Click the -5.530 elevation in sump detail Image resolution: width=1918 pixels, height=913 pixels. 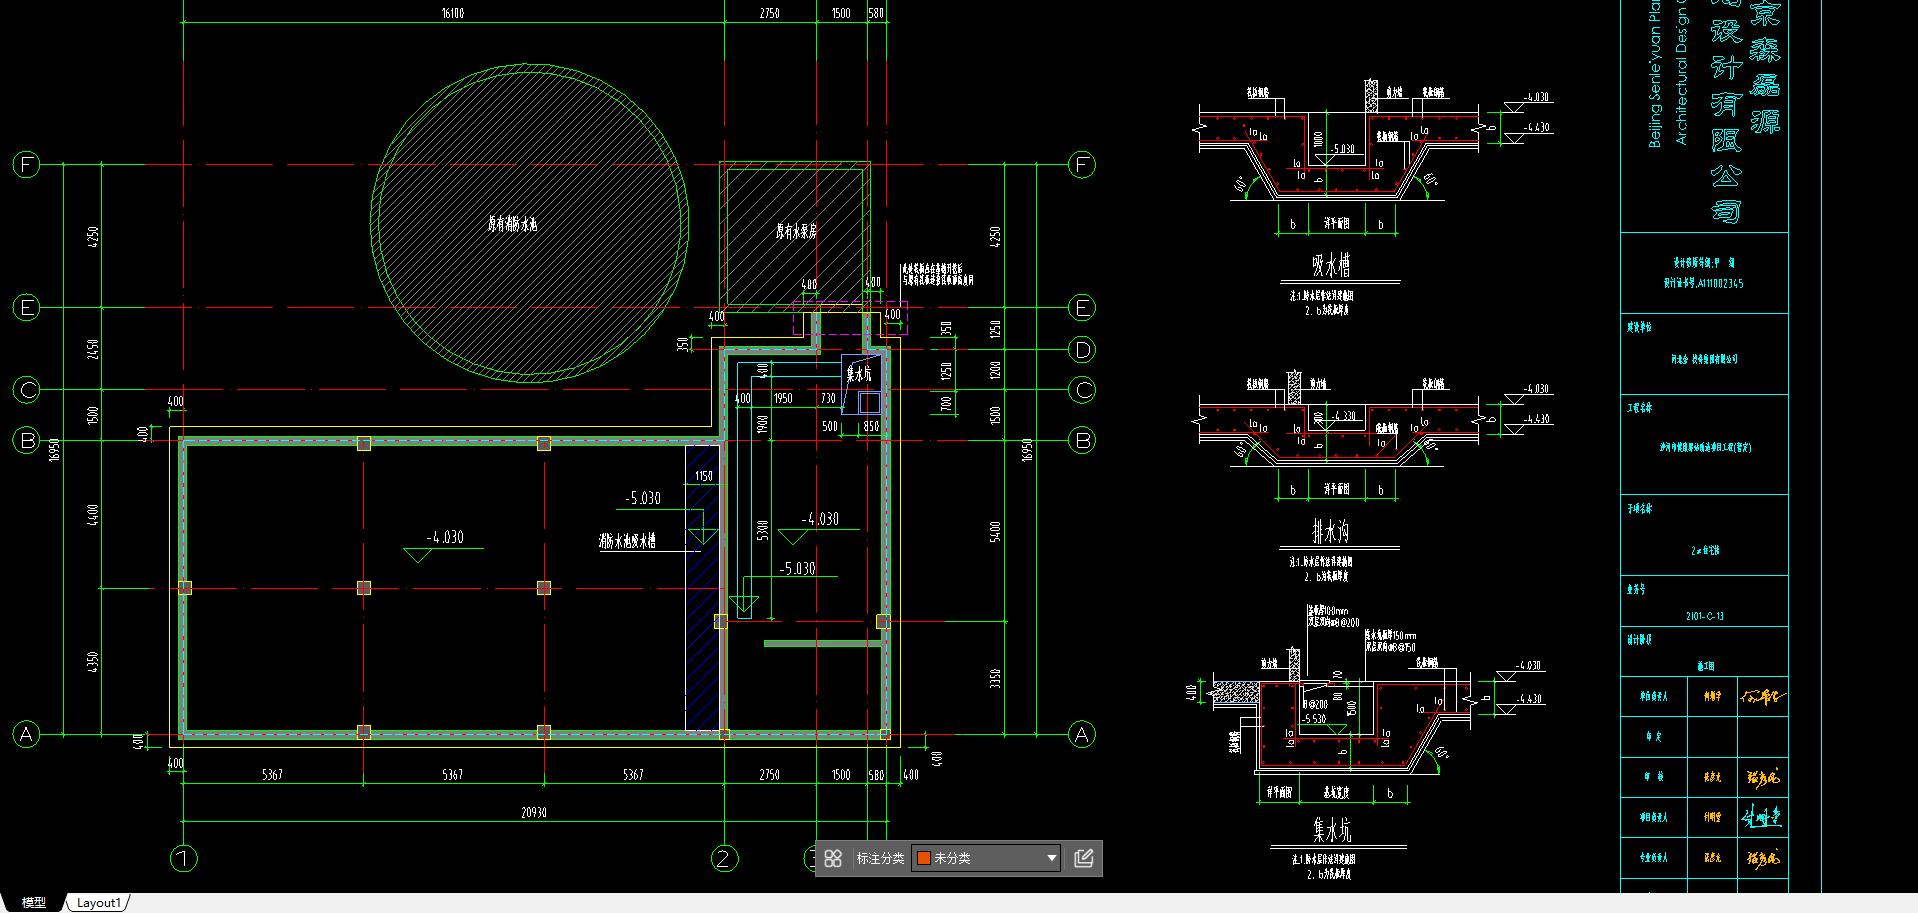tap(1314, 719)
